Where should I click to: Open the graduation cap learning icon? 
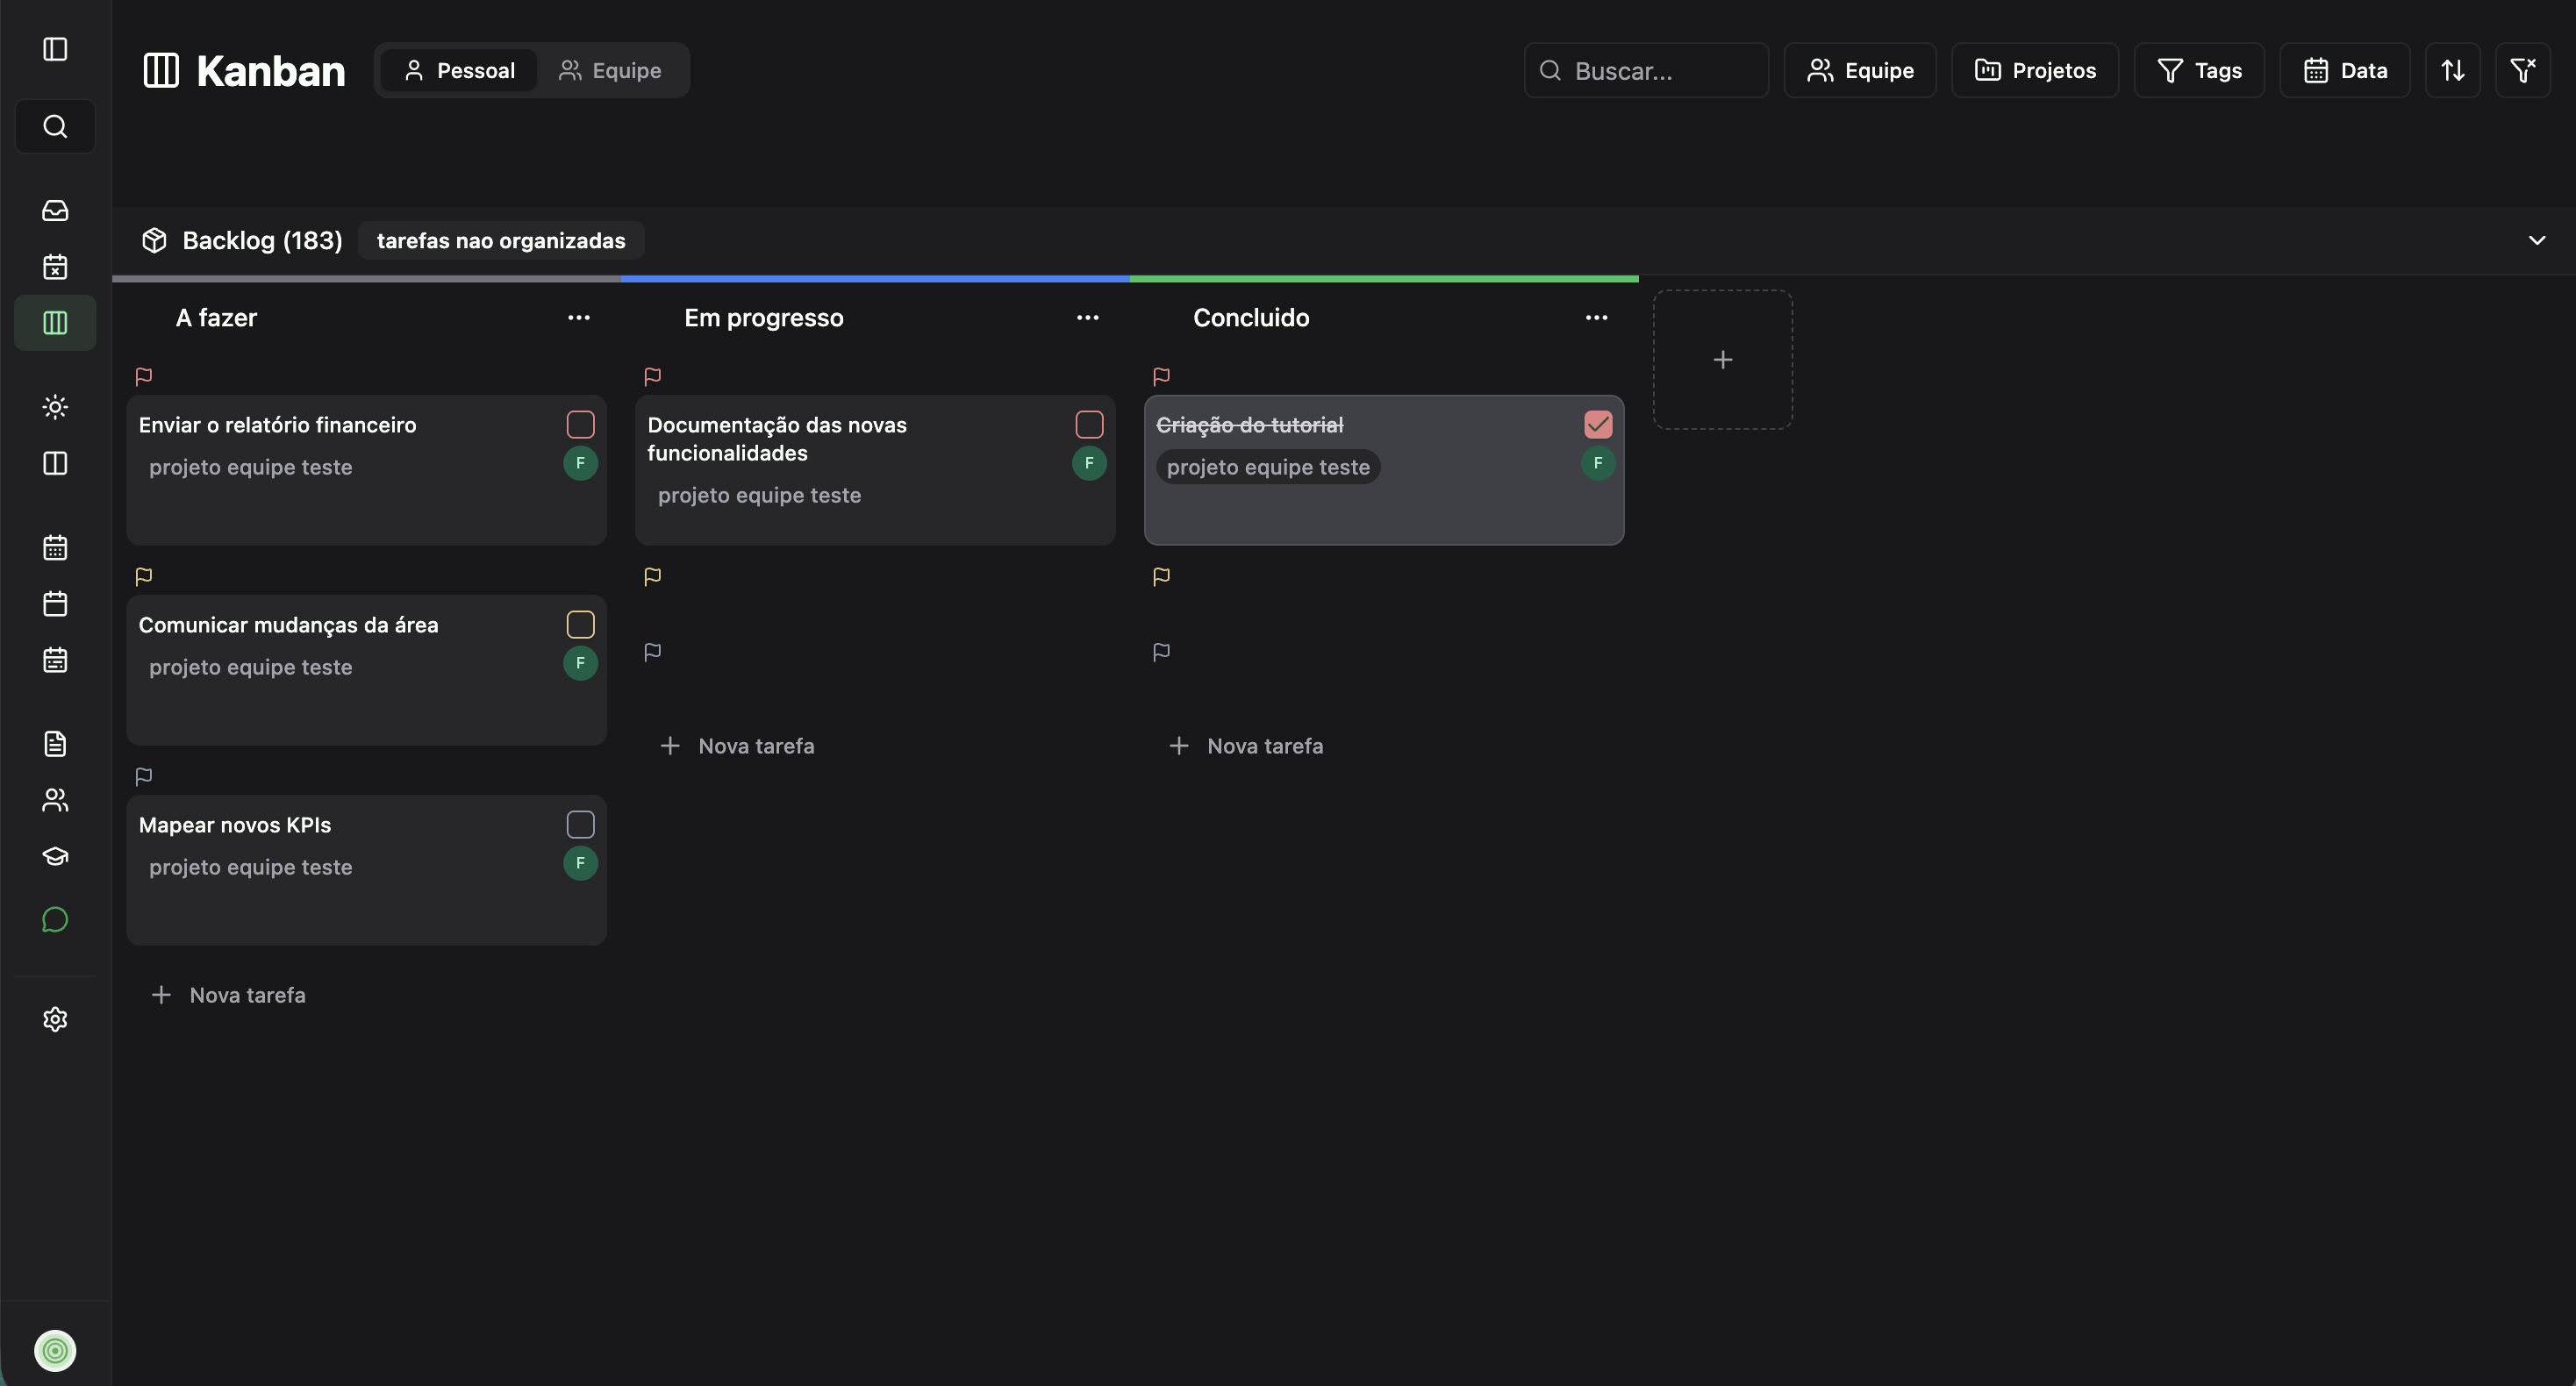pos(54,857)
